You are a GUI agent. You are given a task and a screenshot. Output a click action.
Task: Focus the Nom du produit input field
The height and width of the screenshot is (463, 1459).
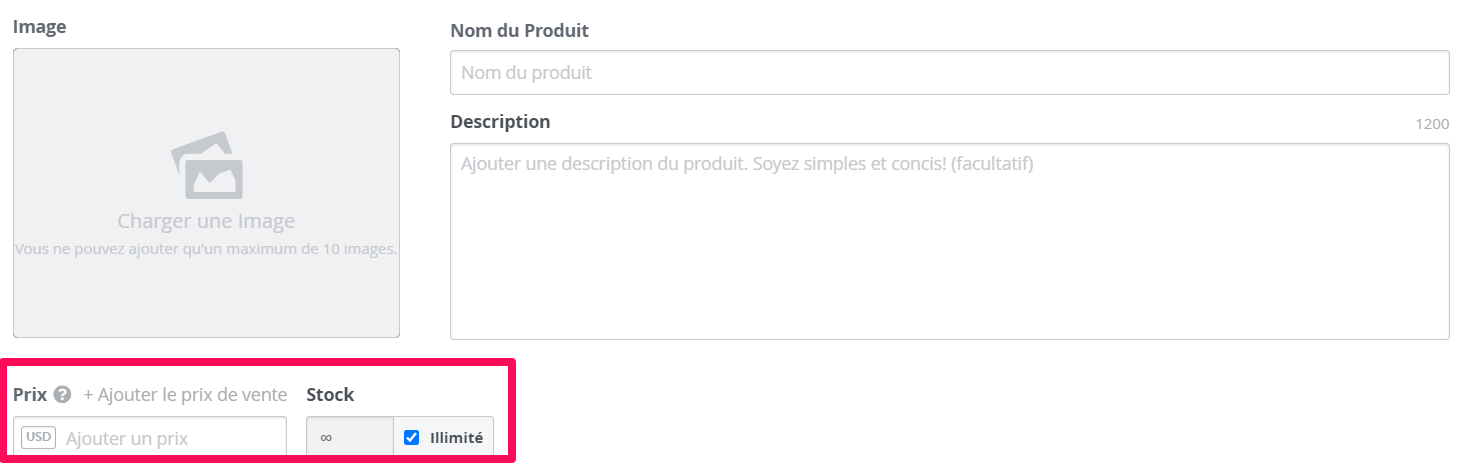(949, 73)
